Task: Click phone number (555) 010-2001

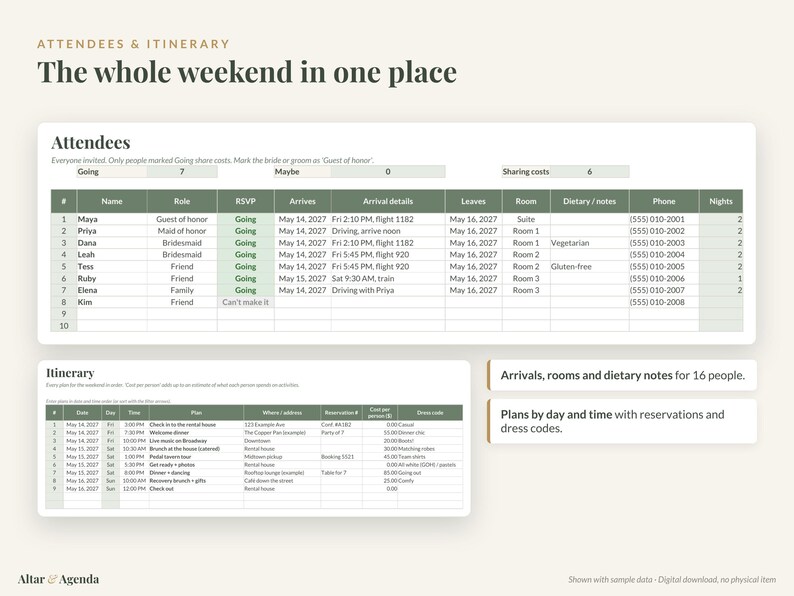Action: click(664, 219)
